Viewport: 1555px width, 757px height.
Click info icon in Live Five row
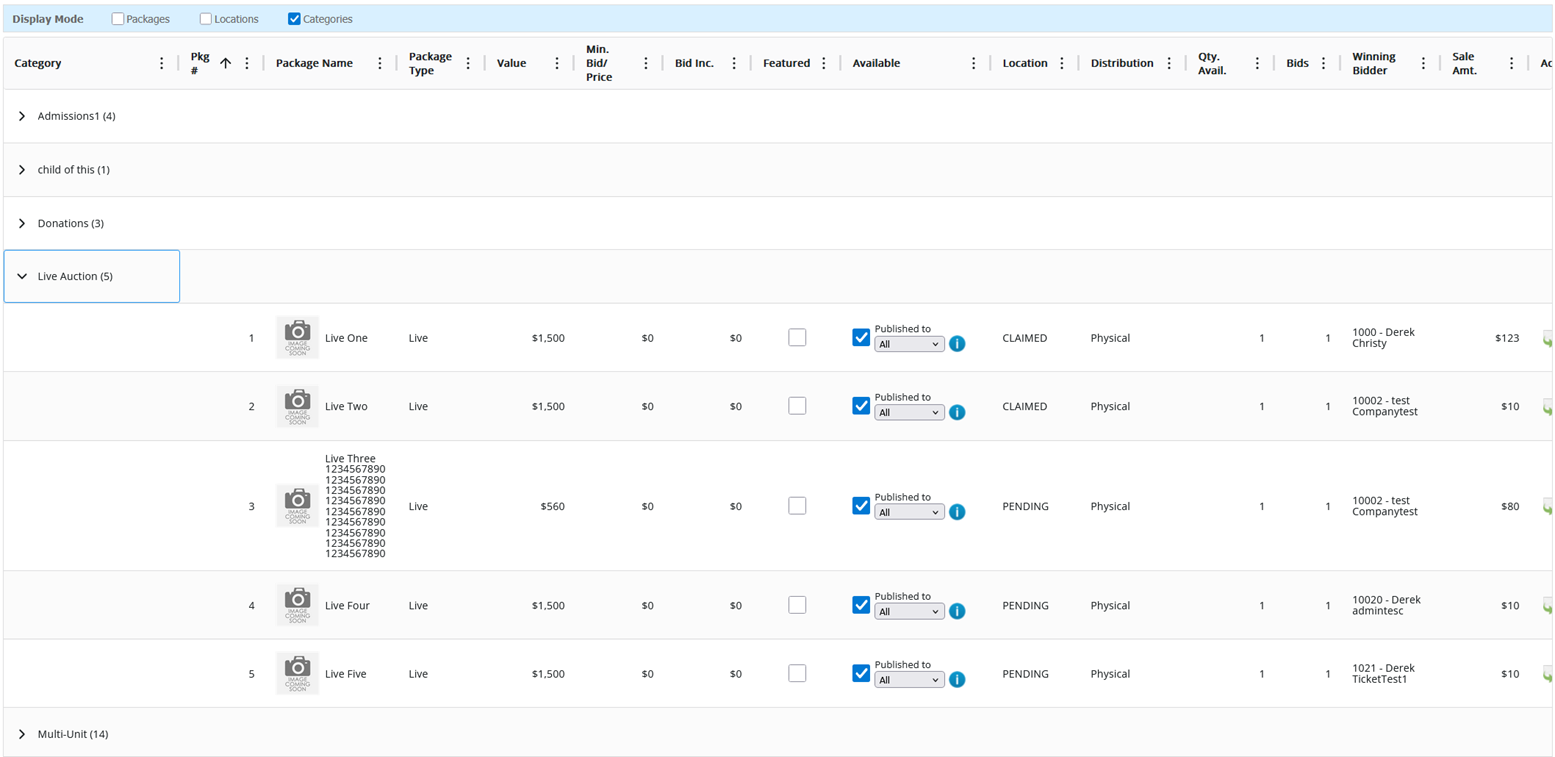(957, 680)
